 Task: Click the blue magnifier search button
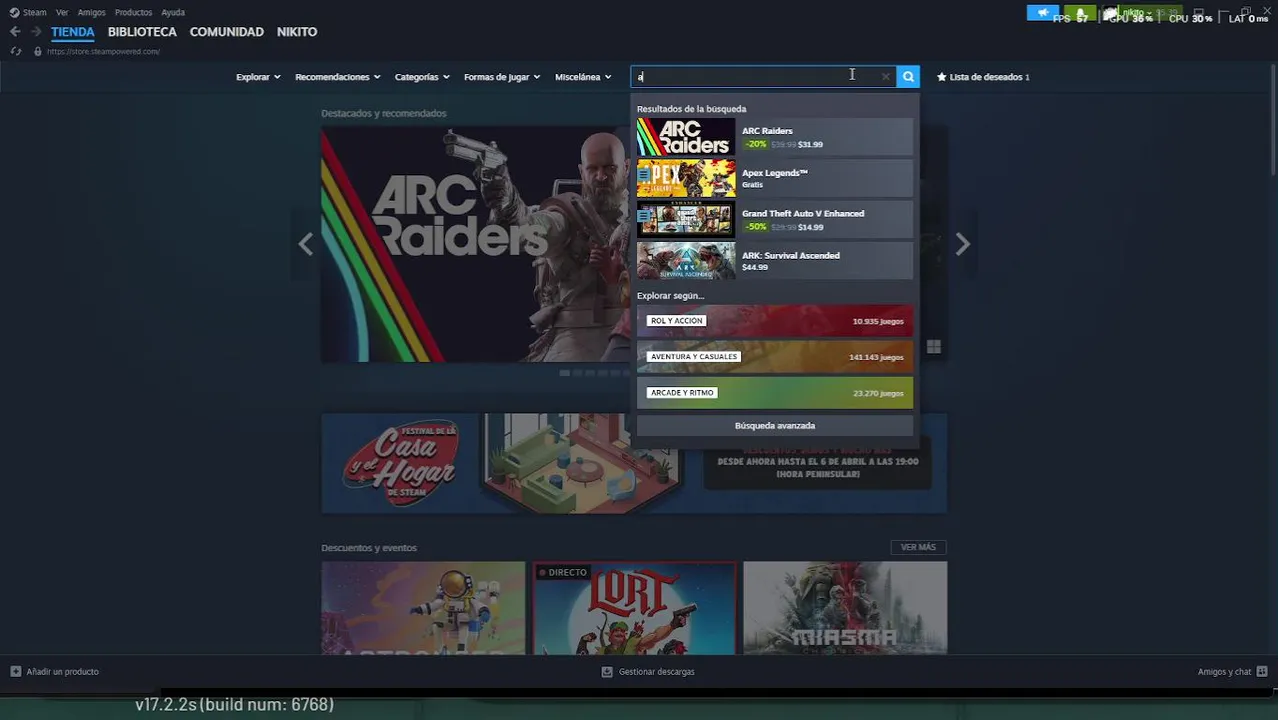click(908, 77)
